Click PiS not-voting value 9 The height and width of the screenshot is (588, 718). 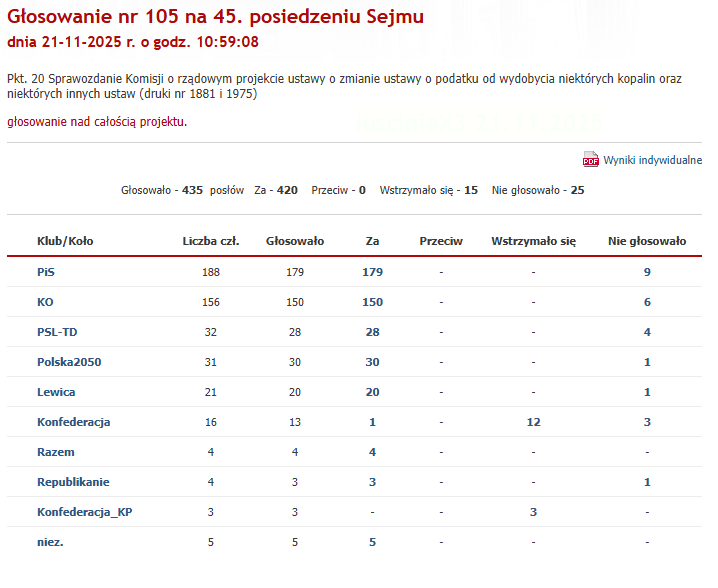[647, 272]
